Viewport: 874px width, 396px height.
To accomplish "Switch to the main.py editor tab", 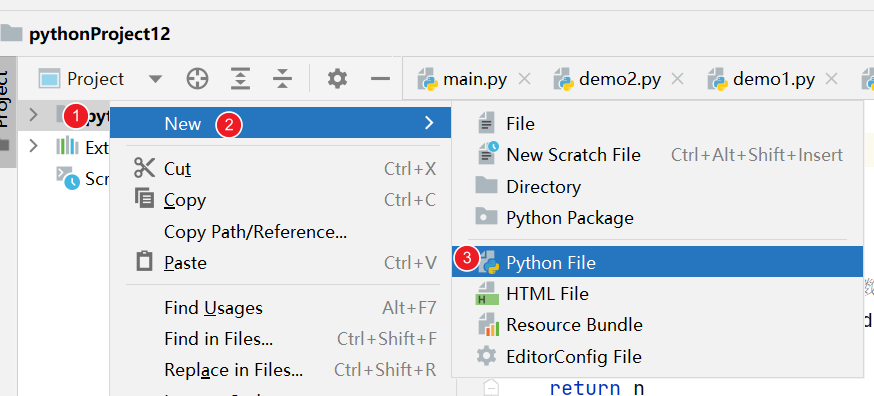I will pos(475,79).
